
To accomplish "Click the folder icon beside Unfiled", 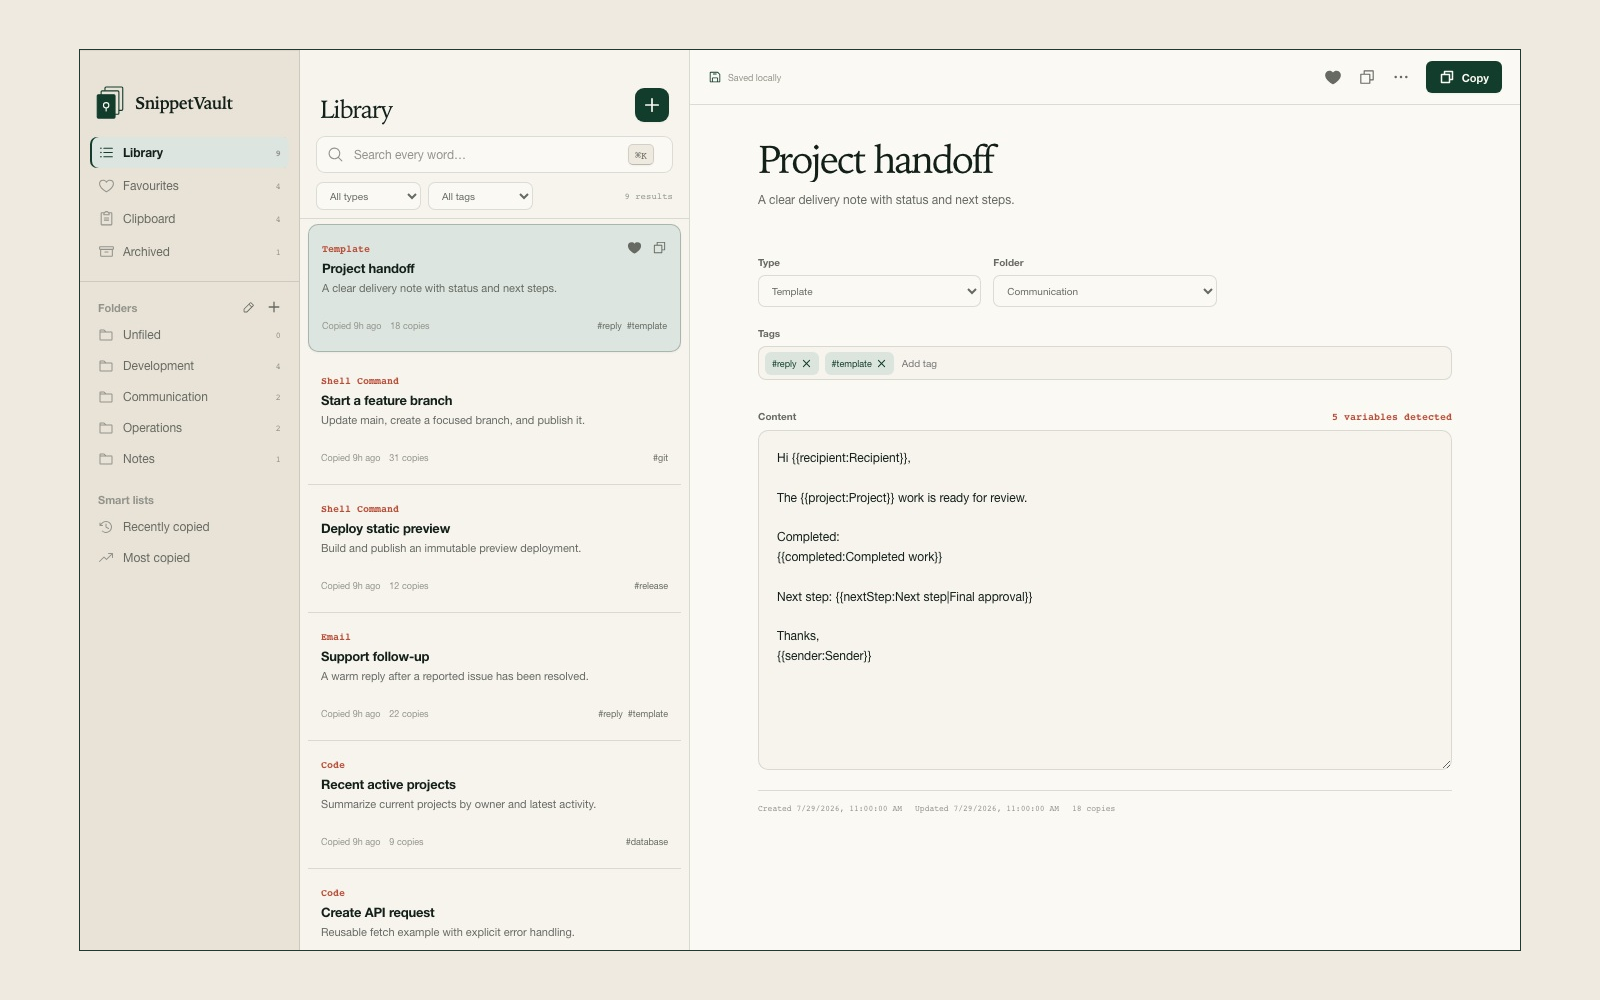I will click(x=106, y=335).
